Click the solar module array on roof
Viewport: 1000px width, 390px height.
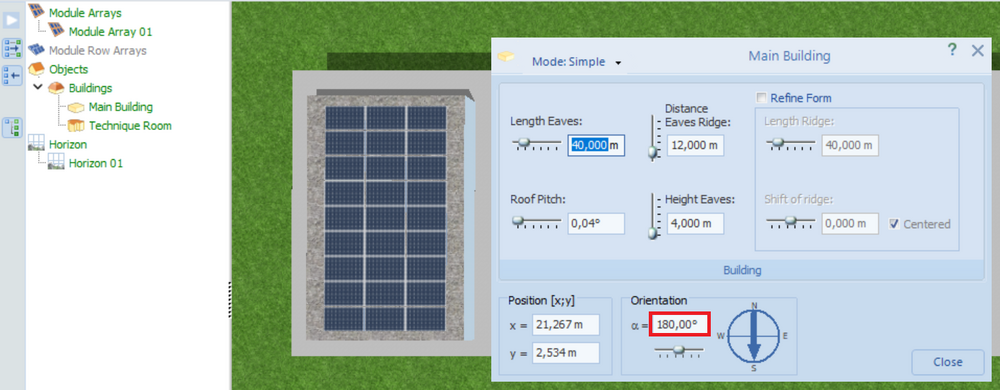click(385, 218)
